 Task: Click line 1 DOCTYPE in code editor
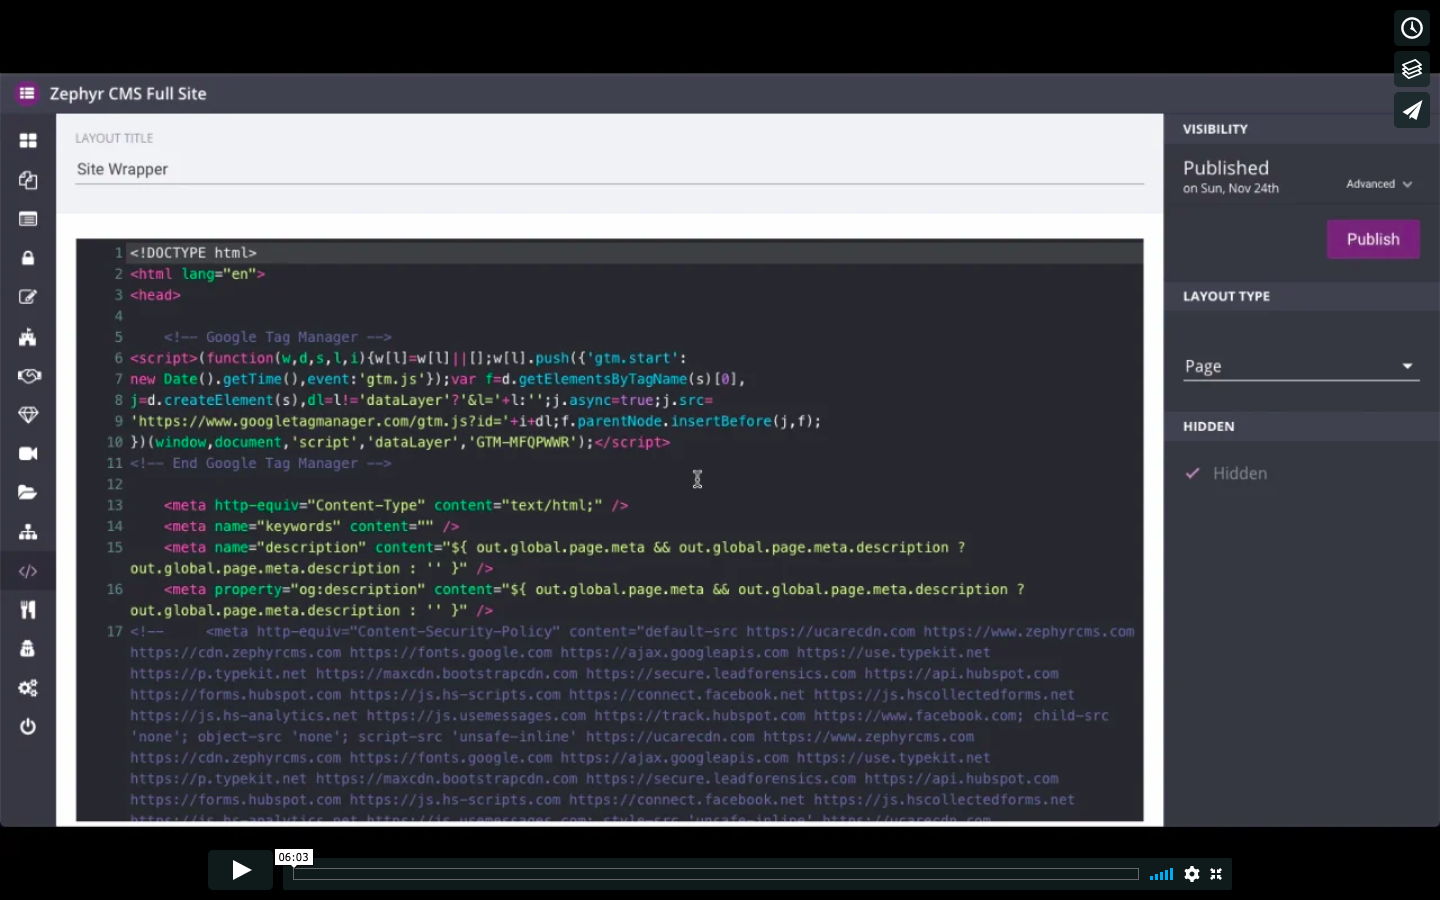pos(193,253)
